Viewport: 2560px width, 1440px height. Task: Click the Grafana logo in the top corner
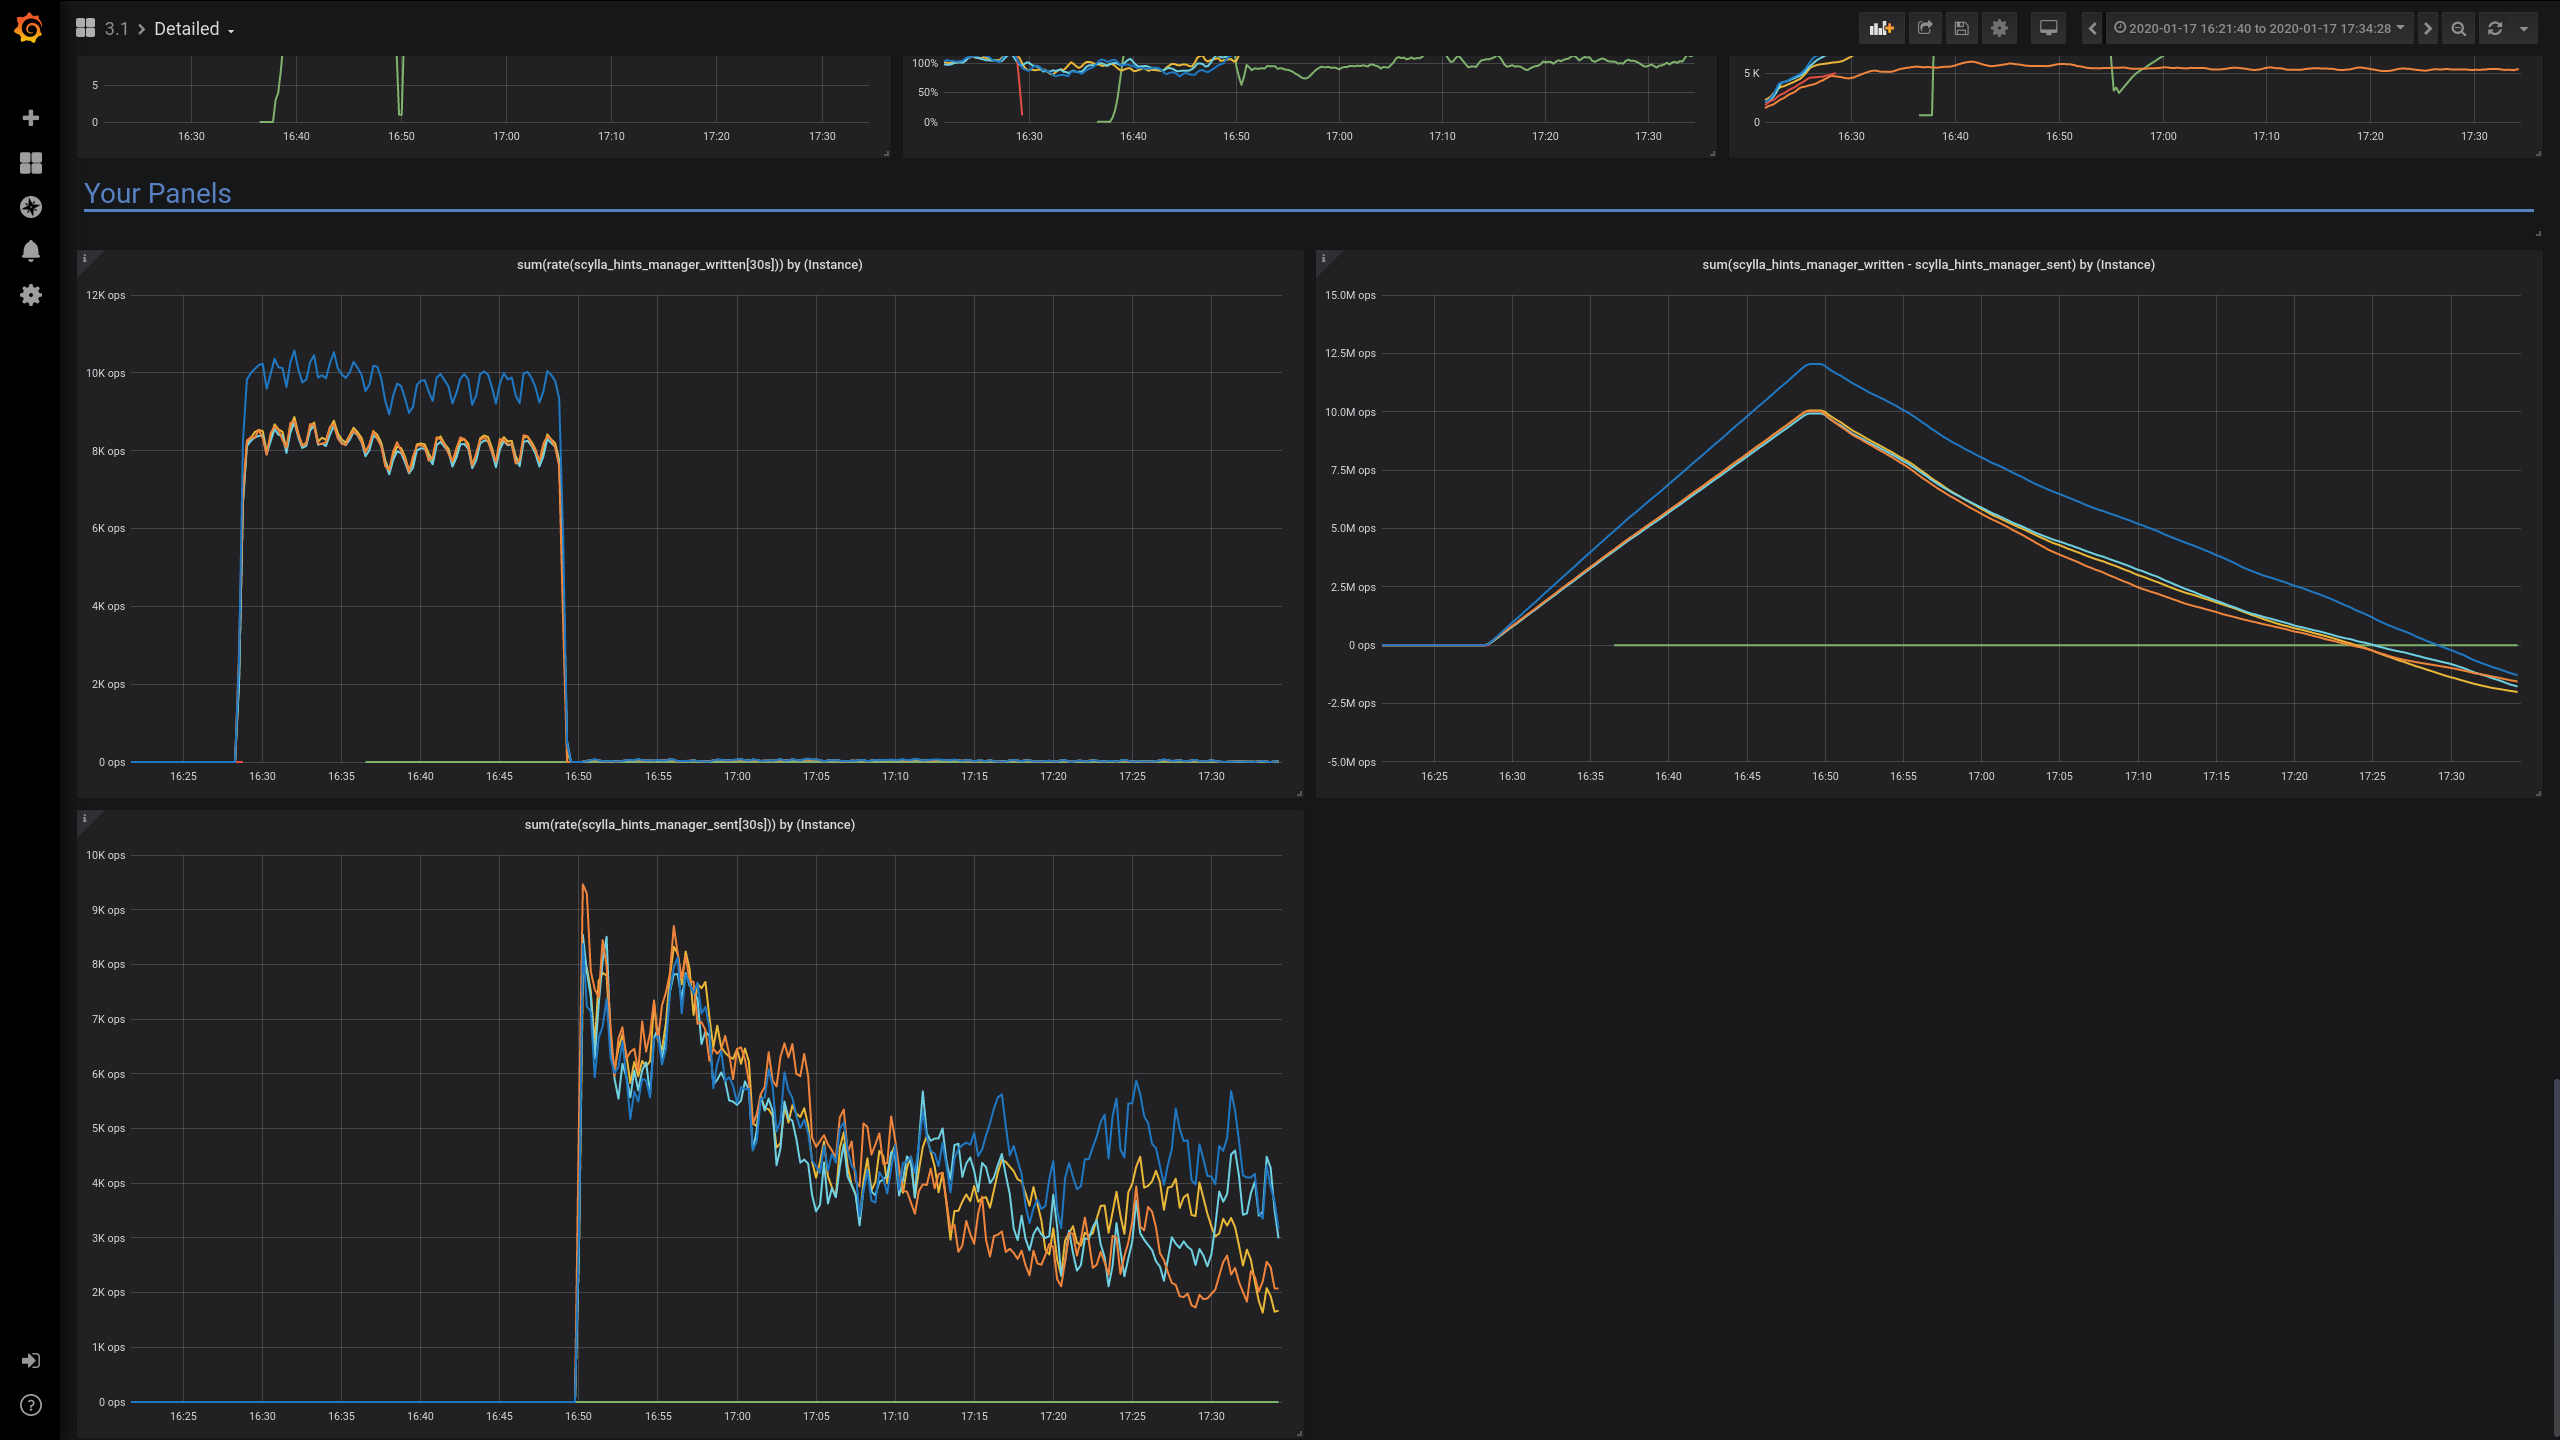pos(28,28)
